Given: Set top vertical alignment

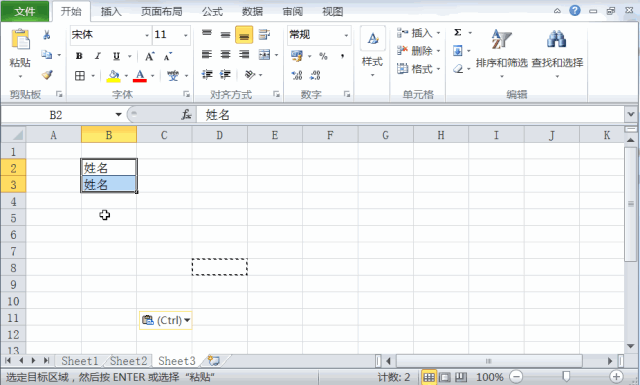Looking at the screenshot, I should pyautogui.click(x=207, y=34).
